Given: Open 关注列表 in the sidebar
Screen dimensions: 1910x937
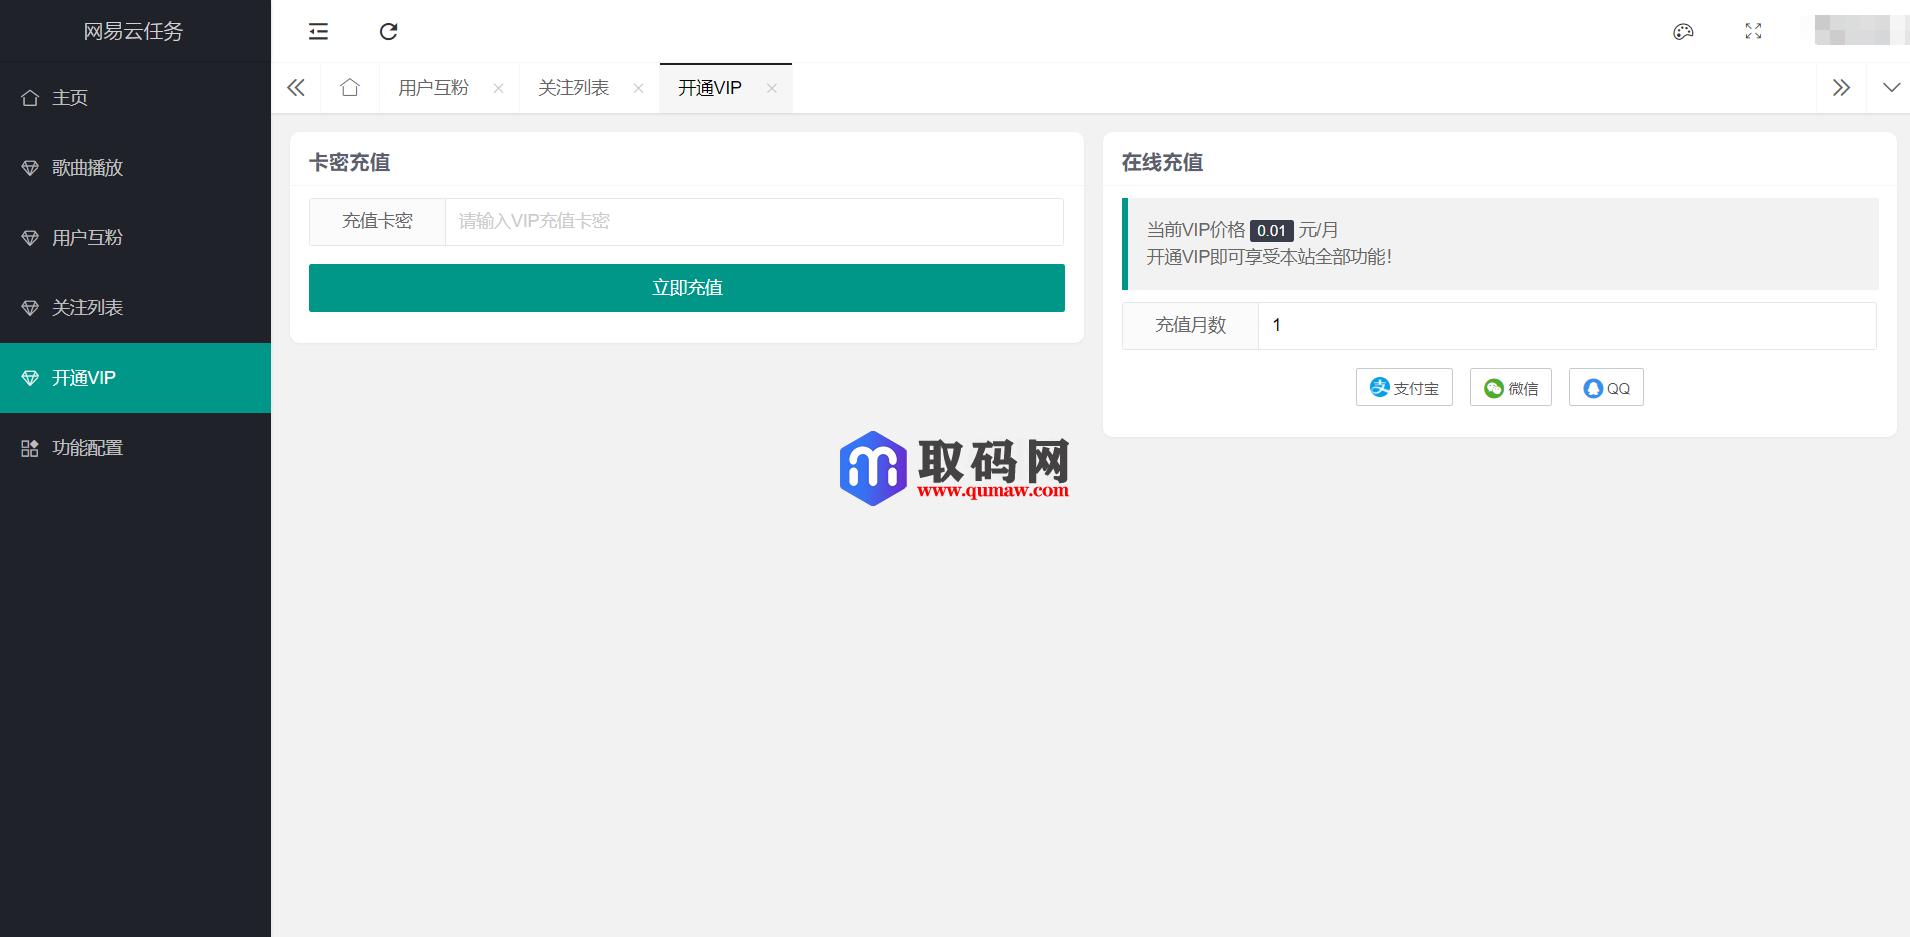Looking at the screenshot, I should pos(135,308).
